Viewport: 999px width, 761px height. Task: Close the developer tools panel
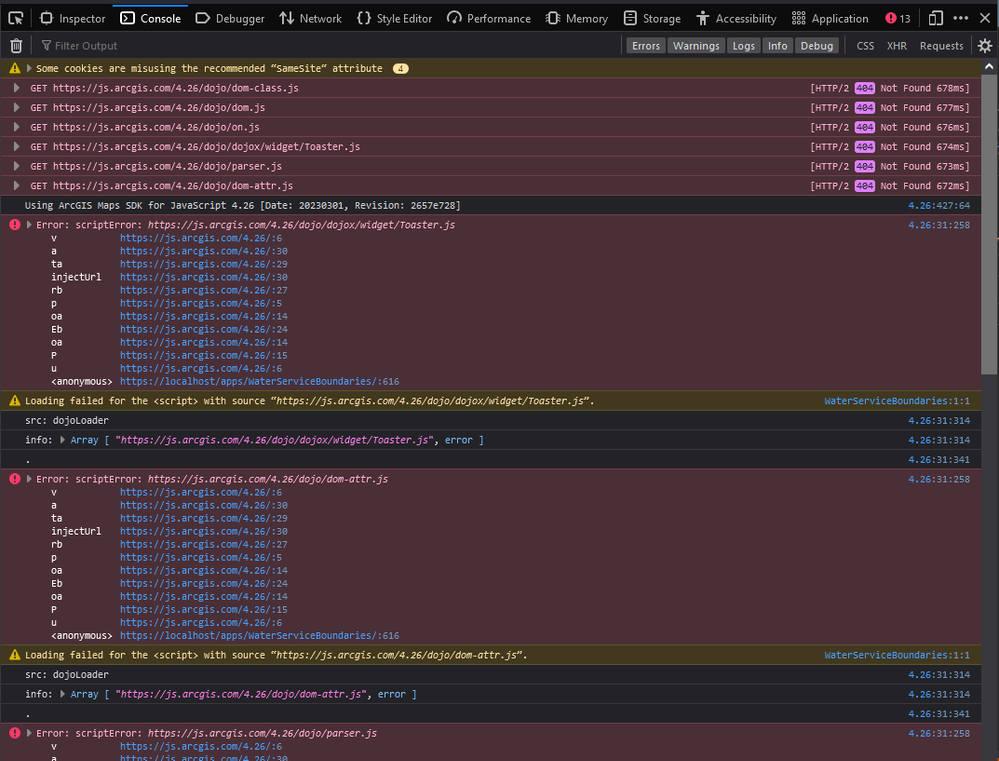coord(985,18)
